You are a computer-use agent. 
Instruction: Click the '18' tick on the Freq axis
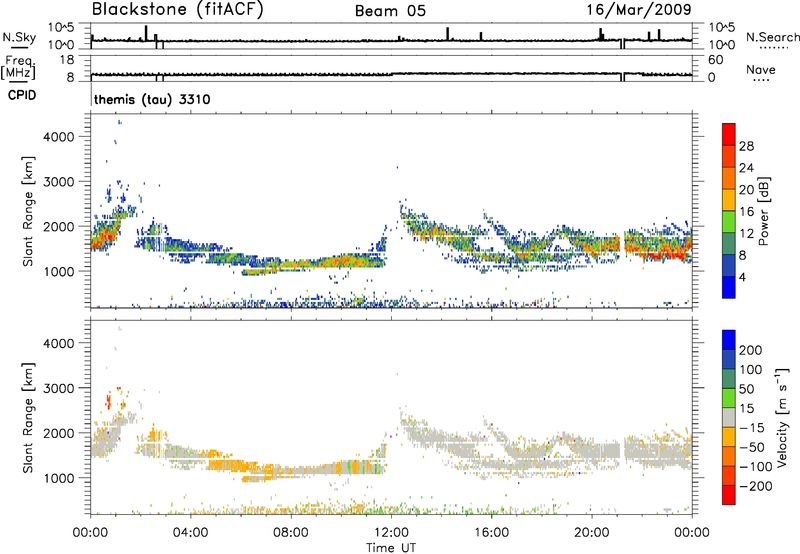pos(67,60)
